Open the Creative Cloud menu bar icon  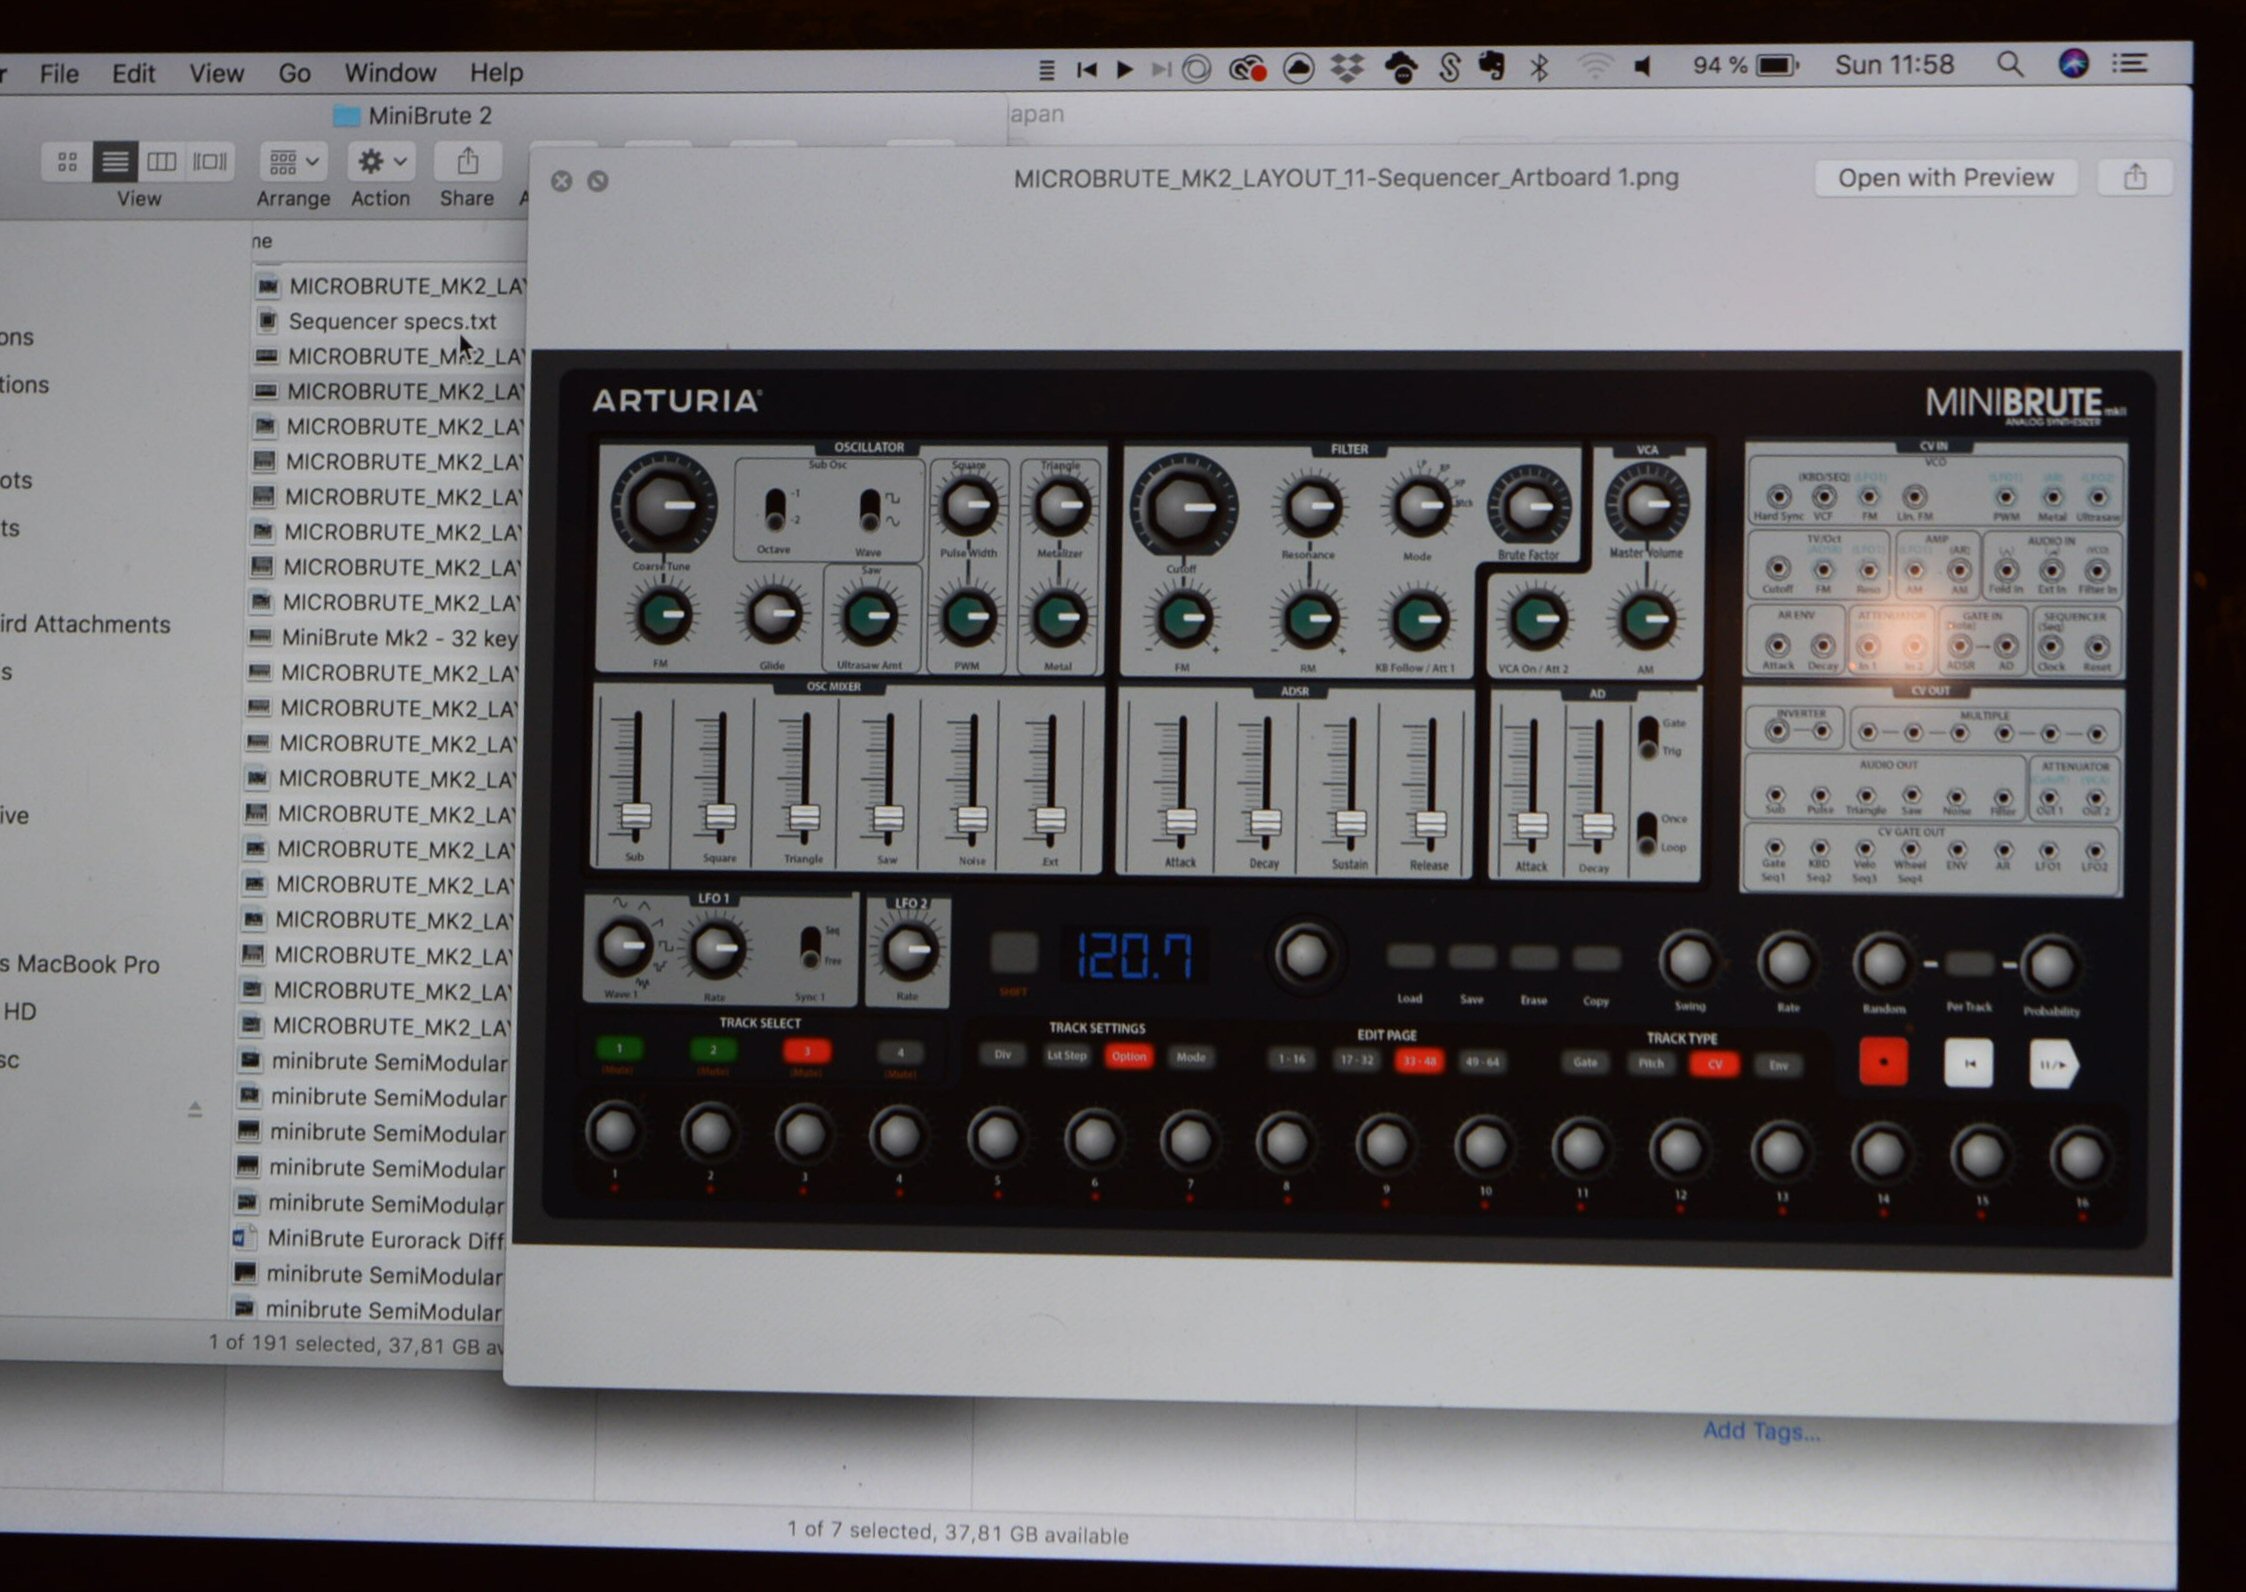tap(1248, 69)
